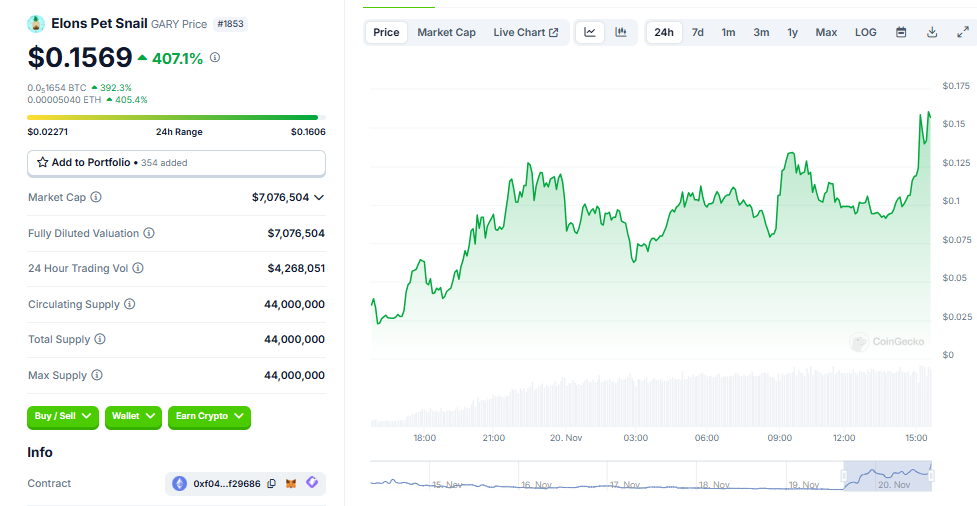Click the Max Supply info icon
The image size is (977, 506).
coord(97,375)
